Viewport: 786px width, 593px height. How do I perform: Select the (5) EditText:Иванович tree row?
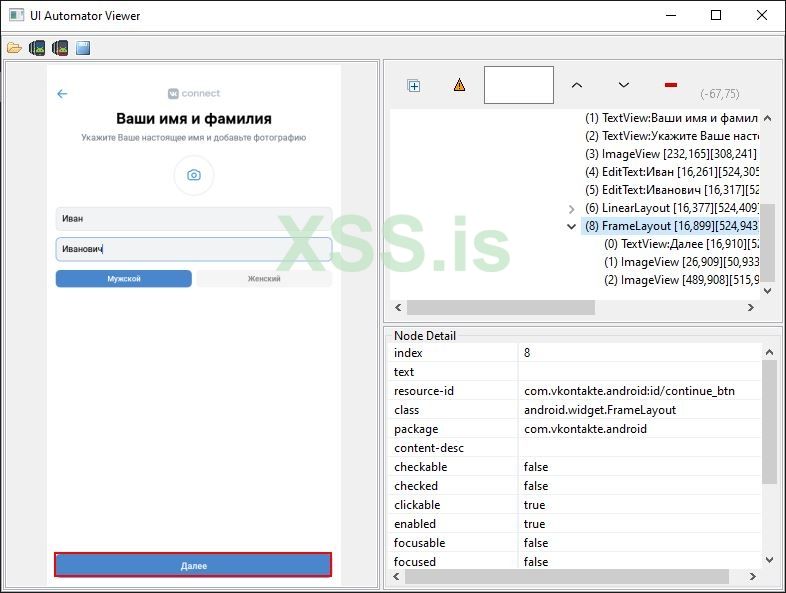[671, 190]
